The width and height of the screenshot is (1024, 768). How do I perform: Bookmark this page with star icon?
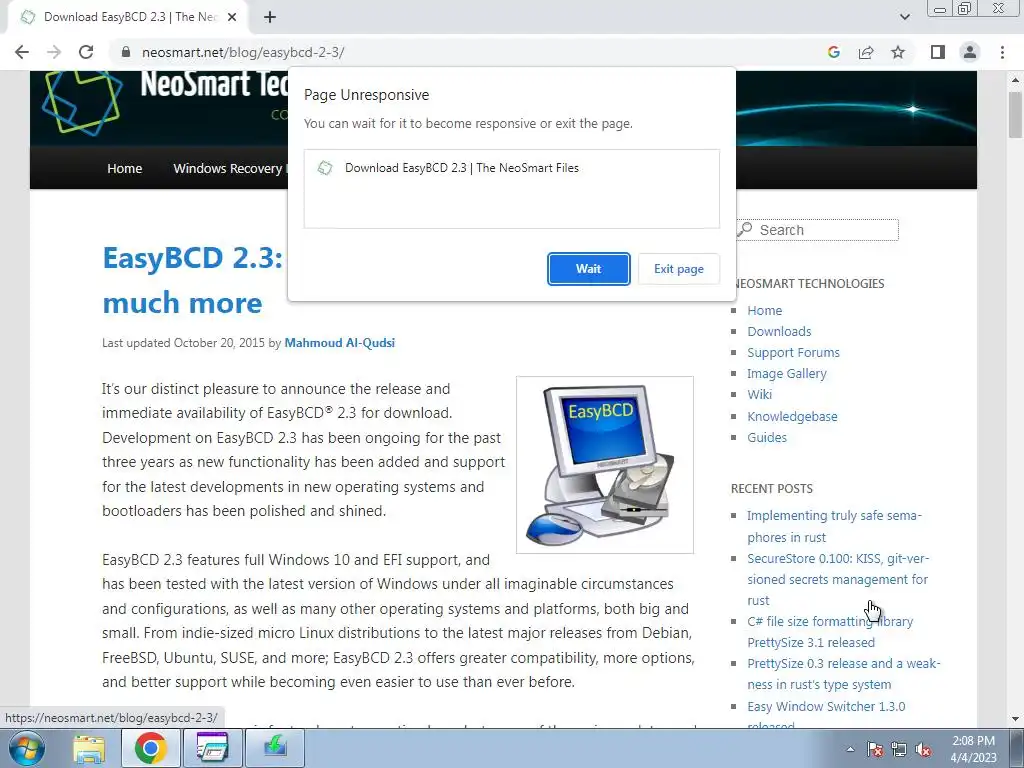click(898, 52)
